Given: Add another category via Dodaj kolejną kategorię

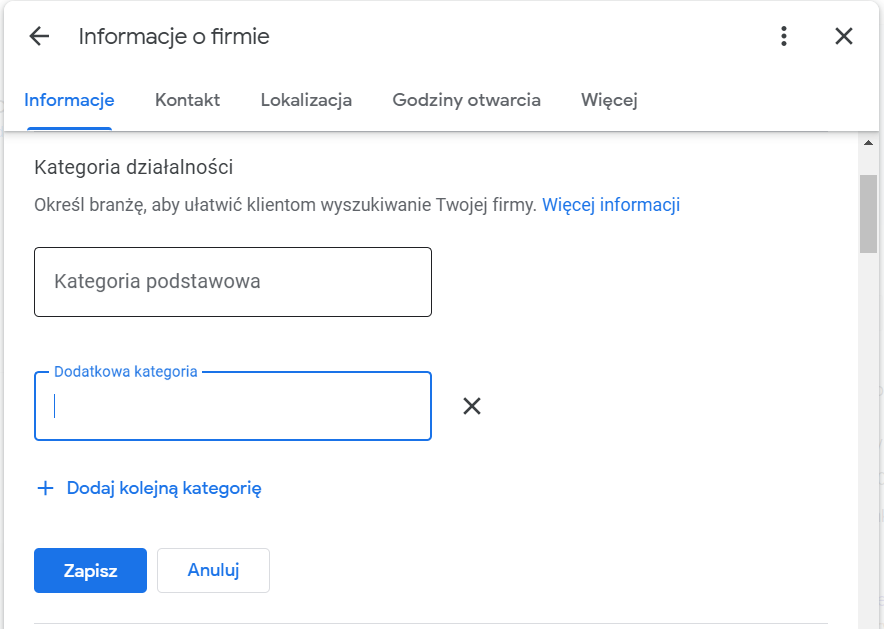Looking at the screenshot, I should [x=163, y=488].
